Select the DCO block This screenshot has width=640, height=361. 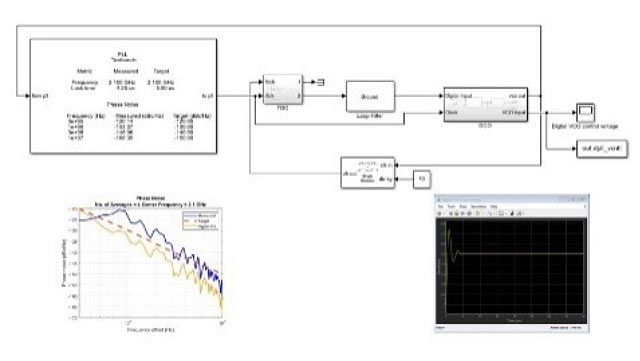pos(486,105)
